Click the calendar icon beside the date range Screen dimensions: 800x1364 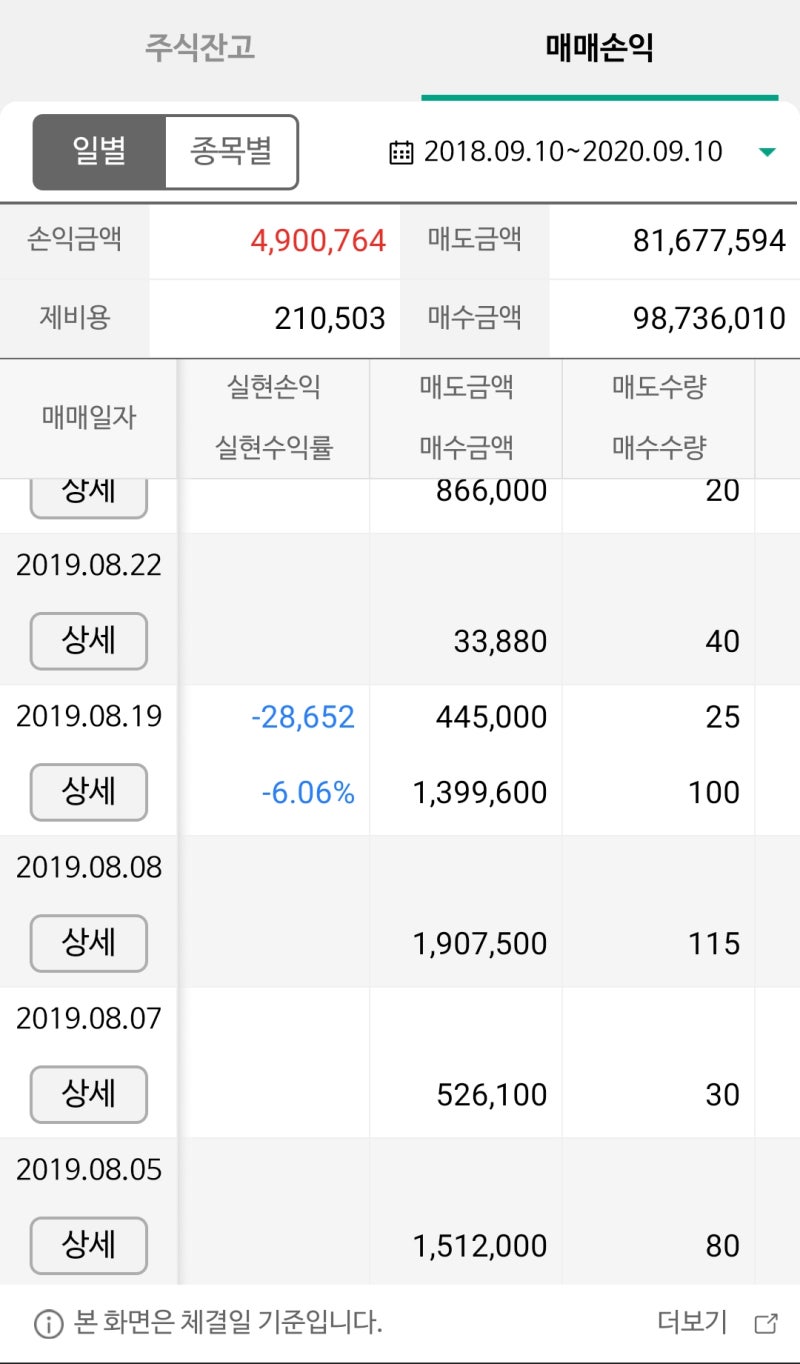tap(399, 151)
